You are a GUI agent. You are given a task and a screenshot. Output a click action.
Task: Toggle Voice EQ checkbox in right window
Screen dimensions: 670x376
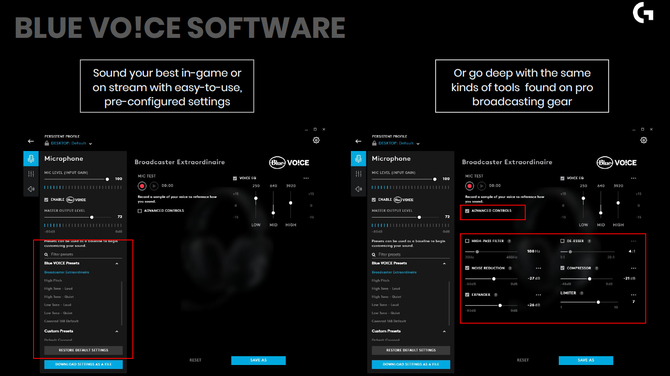point(562,178)
